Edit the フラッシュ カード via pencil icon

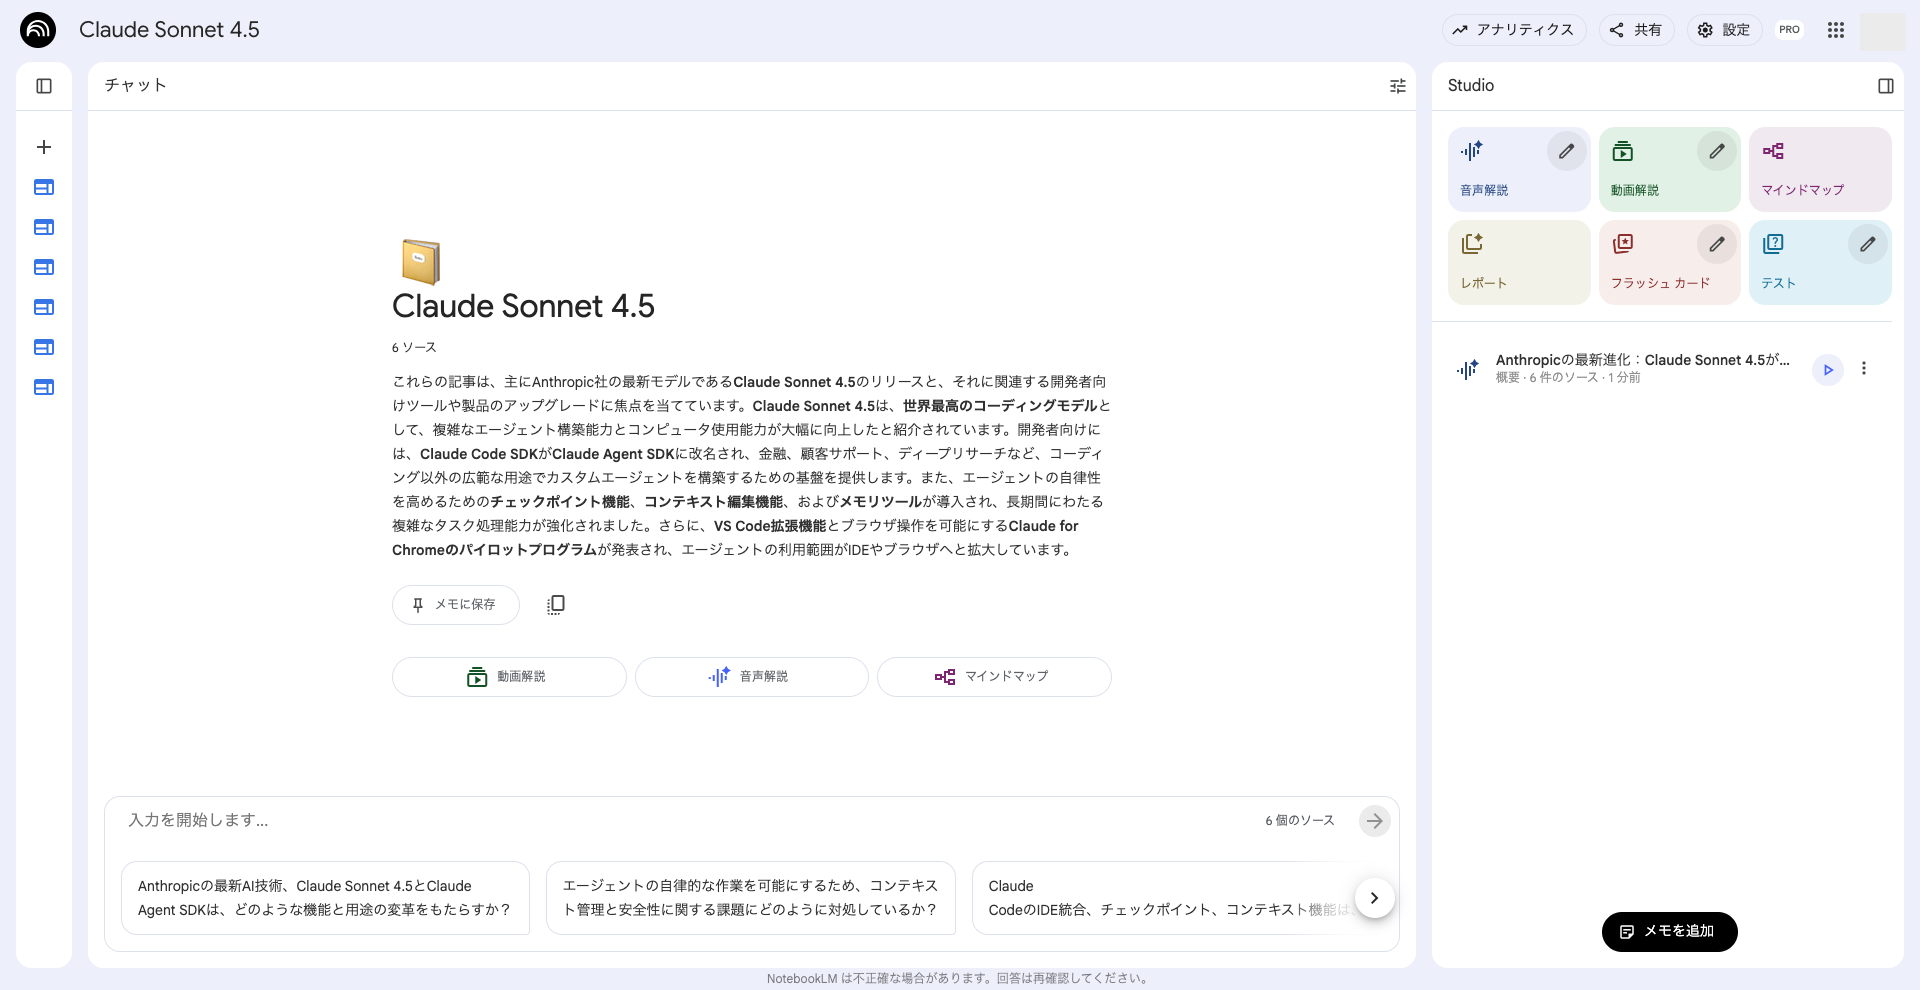click(1717, 244)
